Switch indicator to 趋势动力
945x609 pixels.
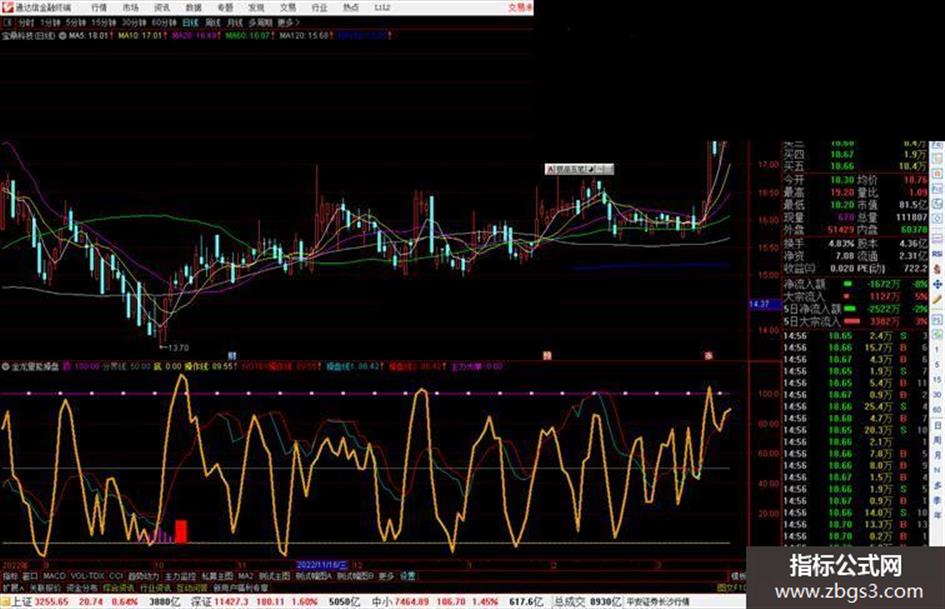(x=143, y=576)
